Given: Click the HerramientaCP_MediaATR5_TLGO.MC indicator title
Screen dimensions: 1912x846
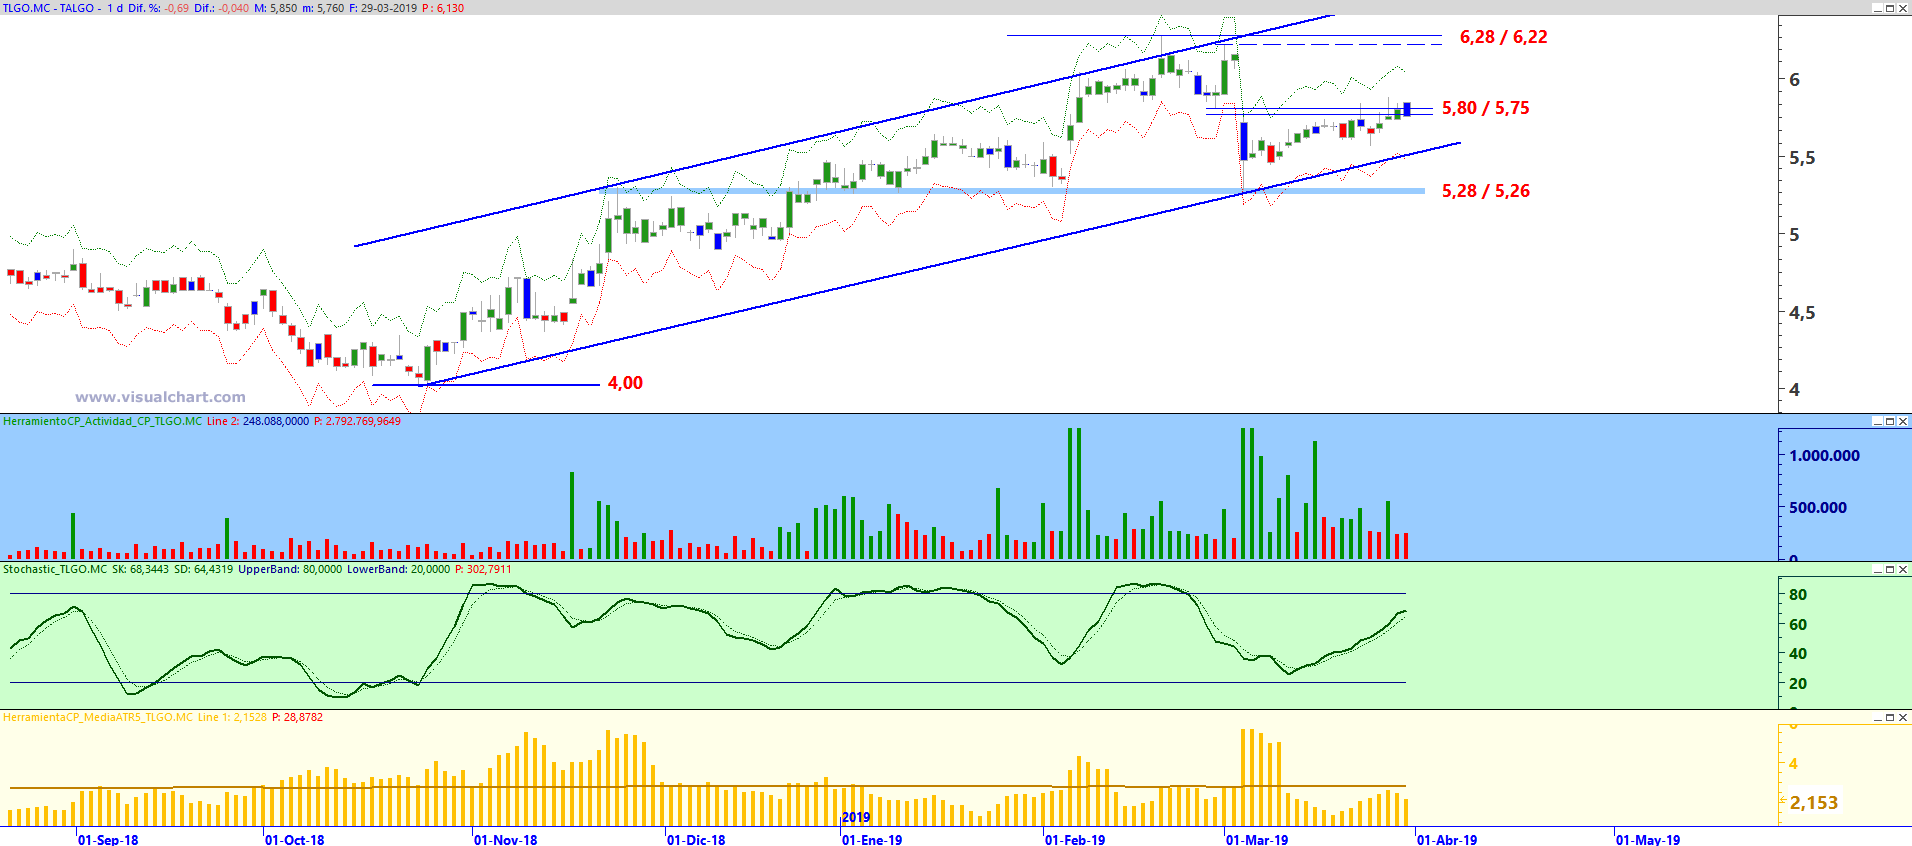Looking at the screenshot, I should (x=98, y=718).
